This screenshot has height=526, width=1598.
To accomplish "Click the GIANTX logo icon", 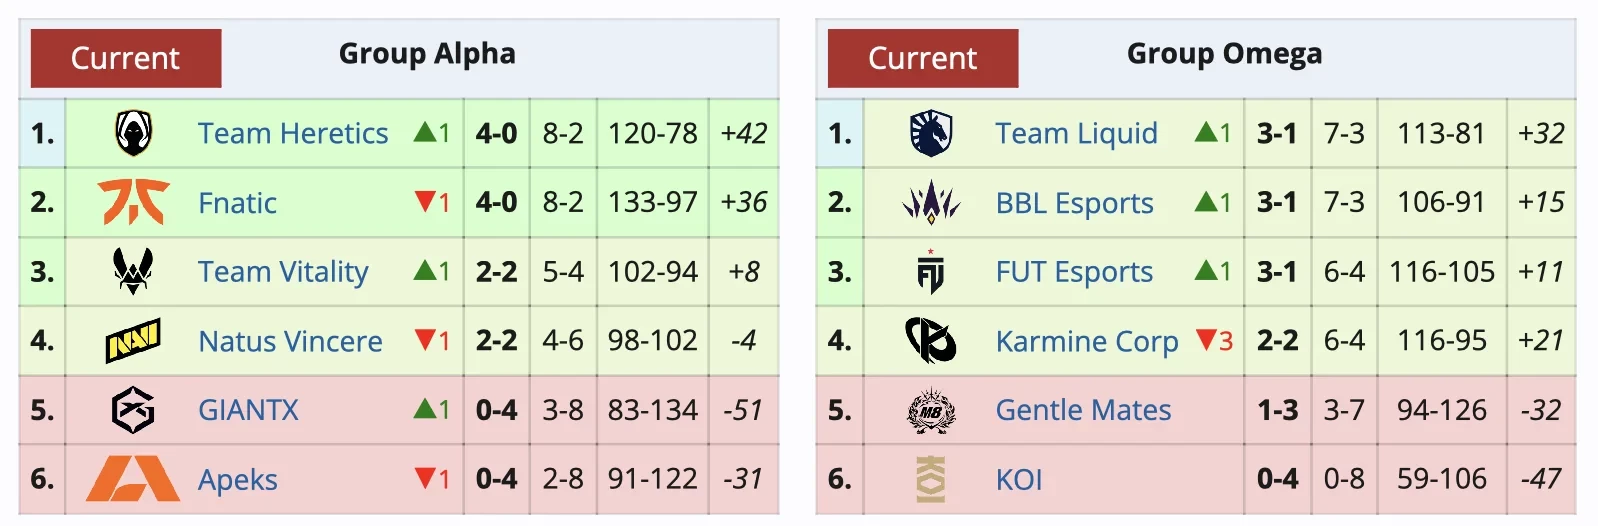I will [133, 410].
